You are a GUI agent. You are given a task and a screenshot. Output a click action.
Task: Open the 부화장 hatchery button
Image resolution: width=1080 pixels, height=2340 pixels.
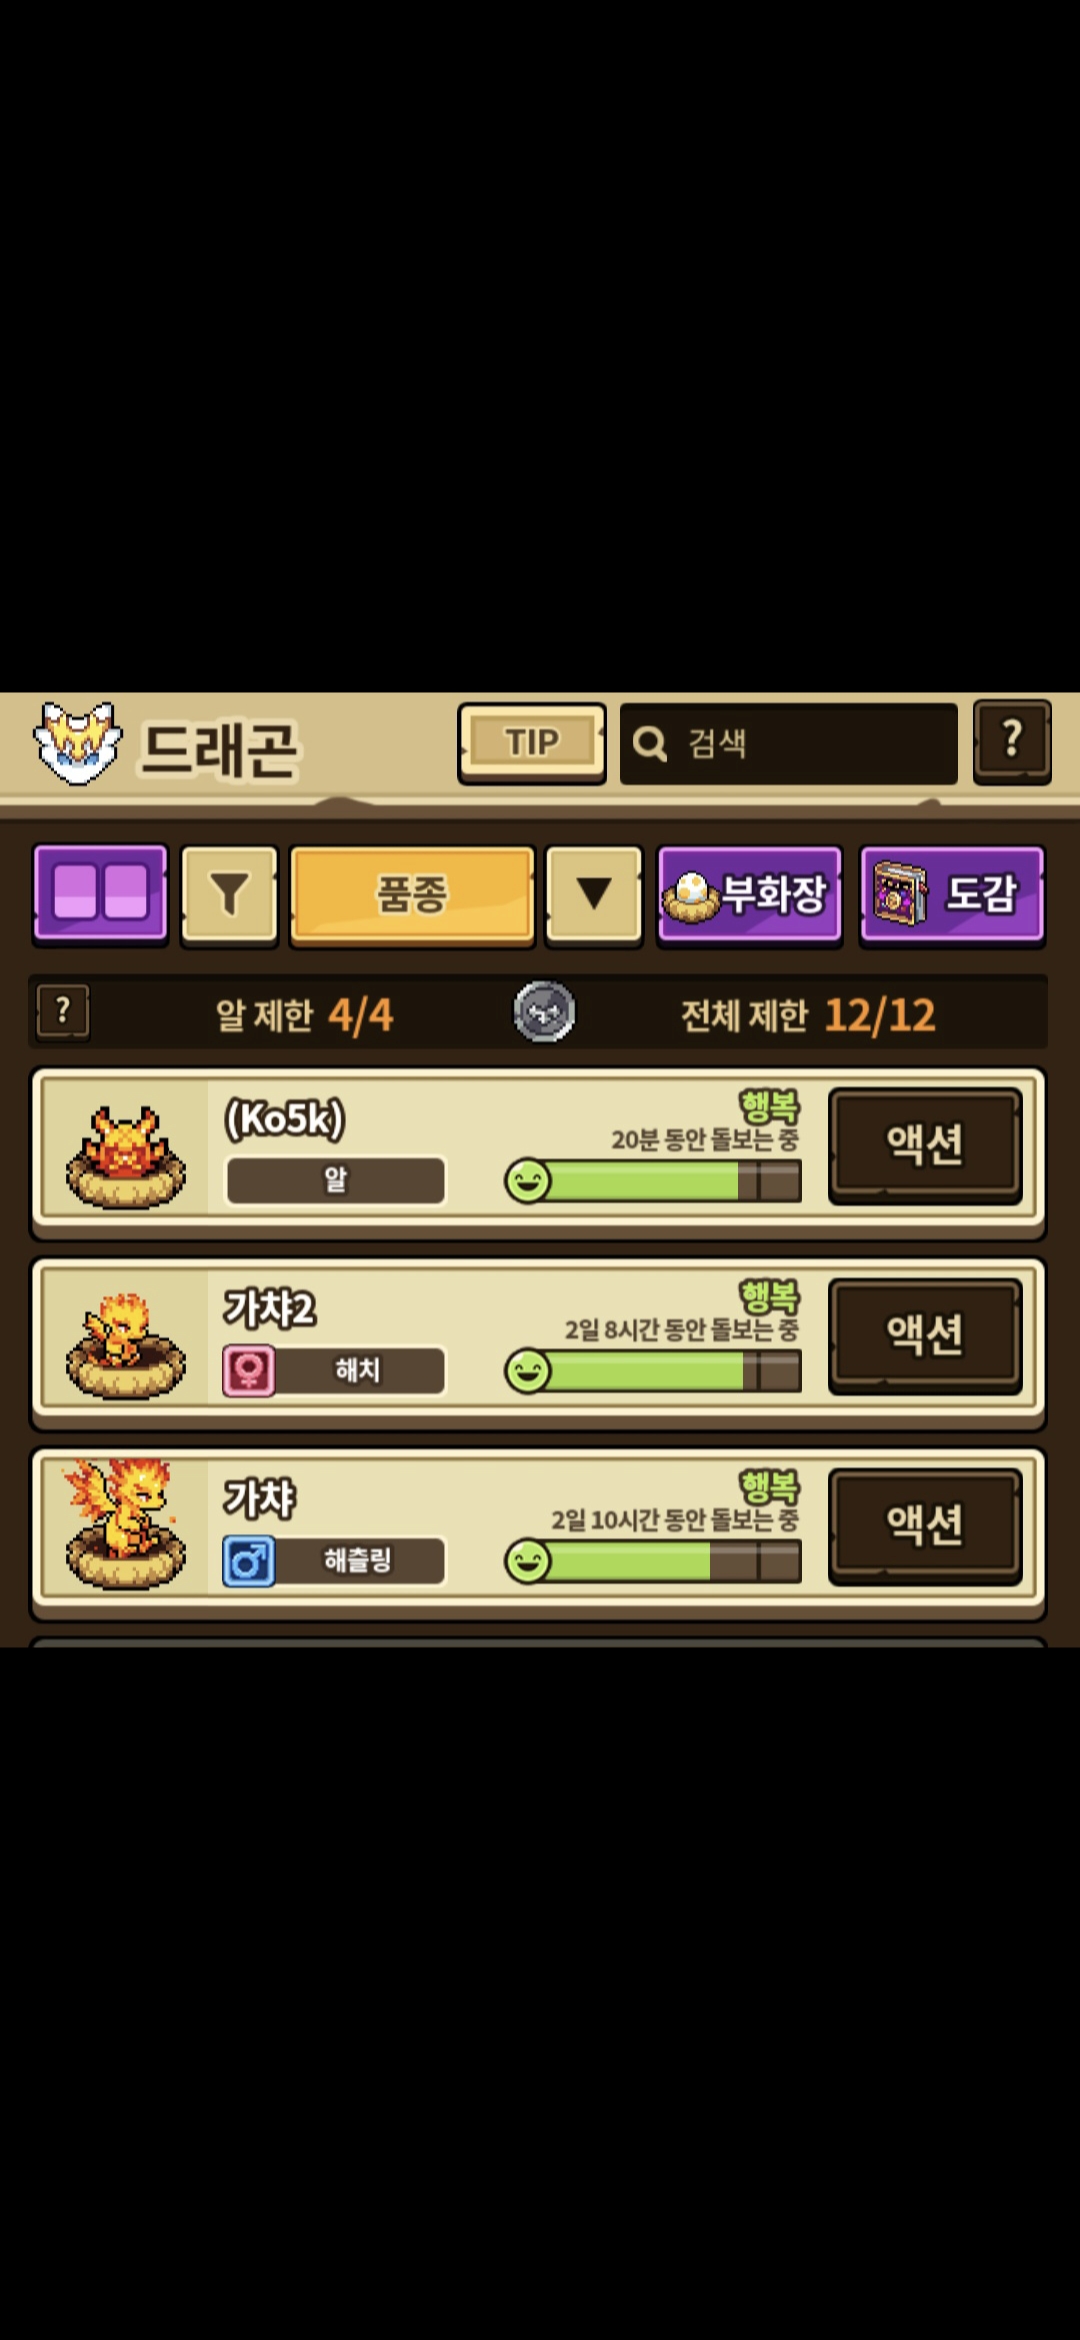point(749,894)
